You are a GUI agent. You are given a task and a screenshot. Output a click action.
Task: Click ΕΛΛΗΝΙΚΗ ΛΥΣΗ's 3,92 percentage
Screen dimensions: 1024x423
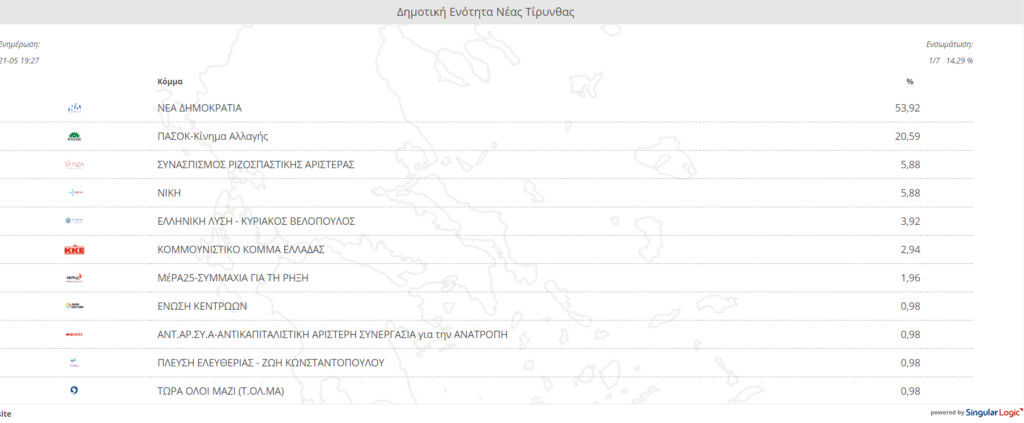910,221
